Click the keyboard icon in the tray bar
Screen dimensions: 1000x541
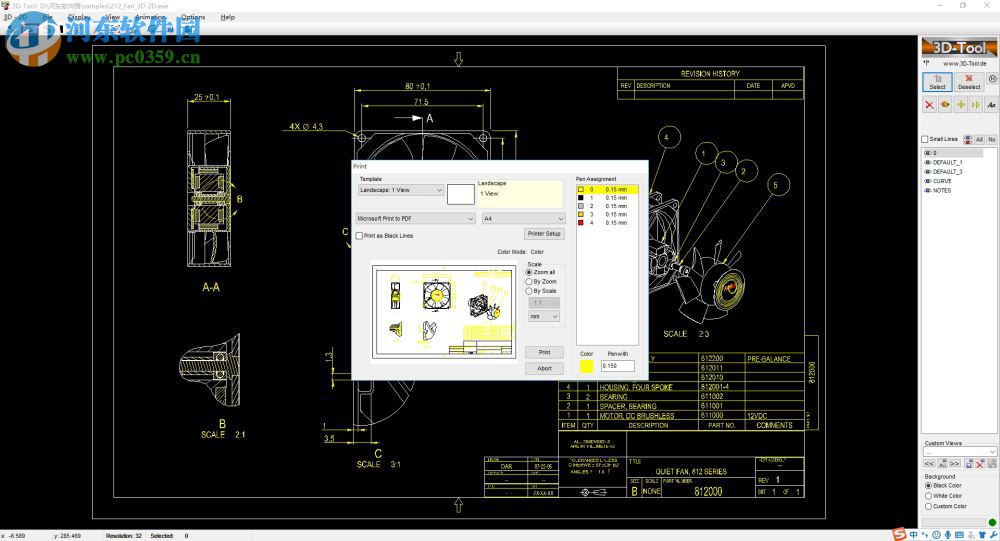pyautogui.click(x=959, y=535)
